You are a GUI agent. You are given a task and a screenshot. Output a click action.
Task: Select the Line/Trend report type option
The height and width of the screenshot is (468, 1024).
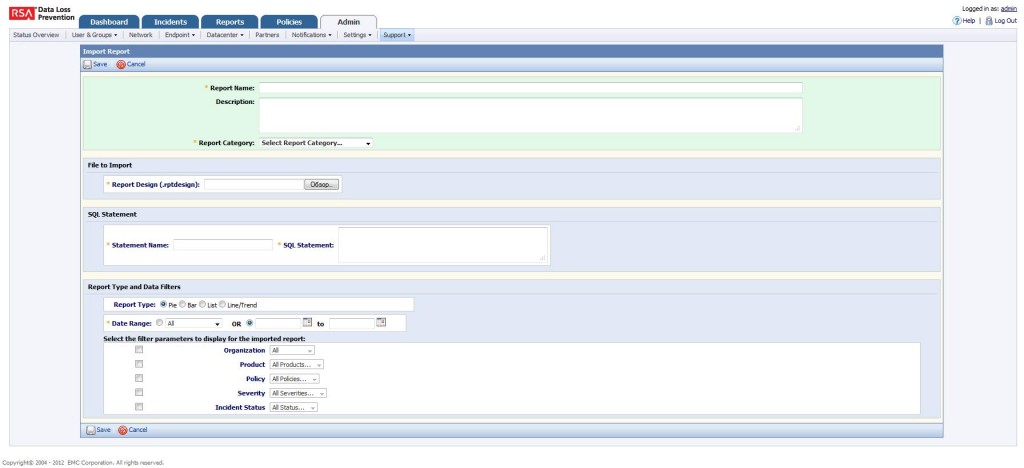[x=224, y=304]
